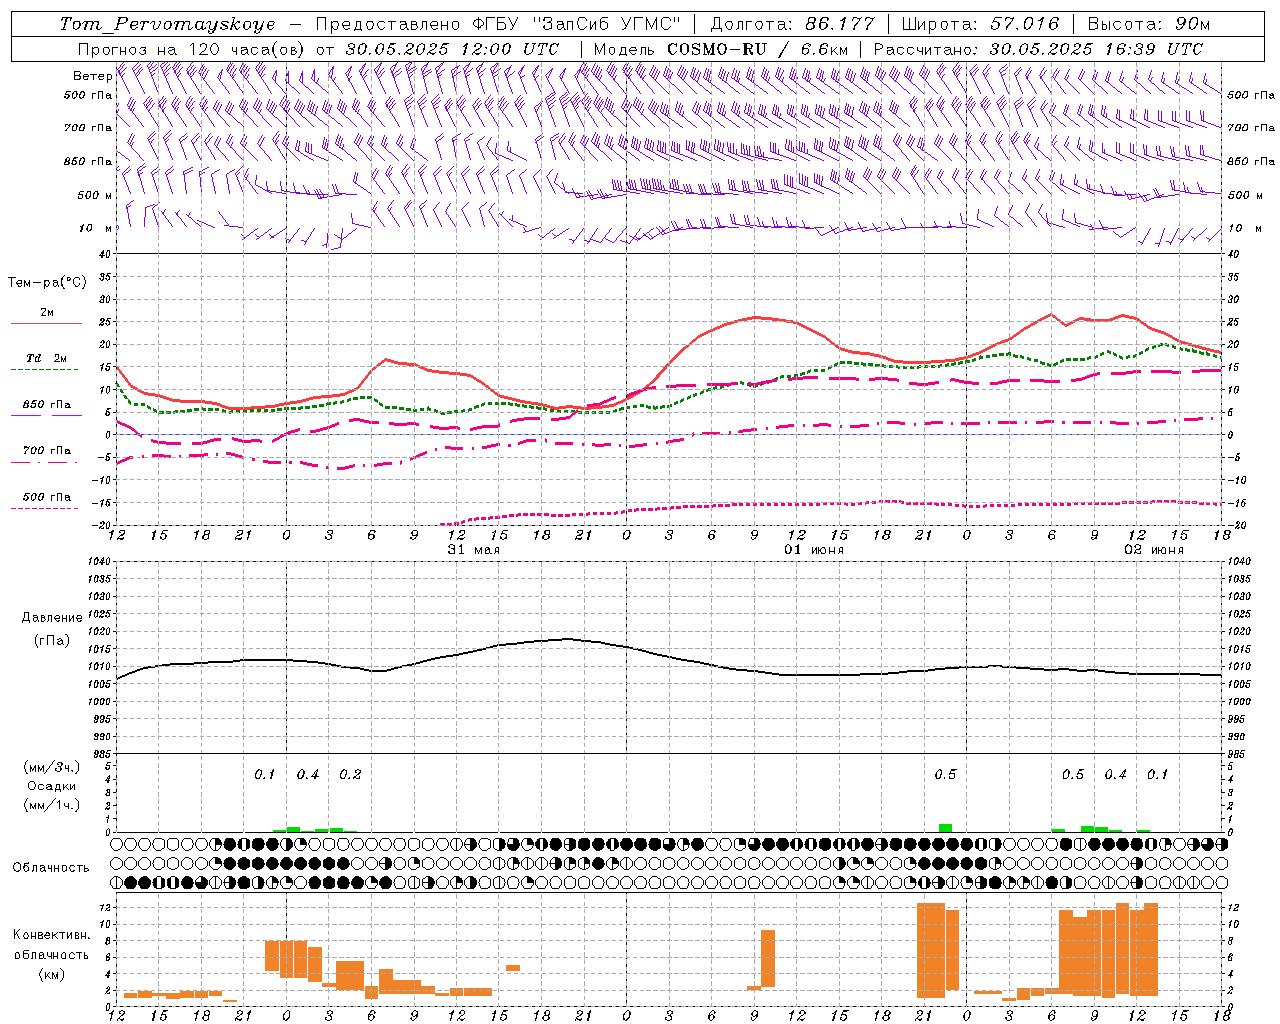Click the "Осадки" precipitation label
Image resolution: width=1280 pixels, height=1024 pixels.
click(x=52, y=786)
